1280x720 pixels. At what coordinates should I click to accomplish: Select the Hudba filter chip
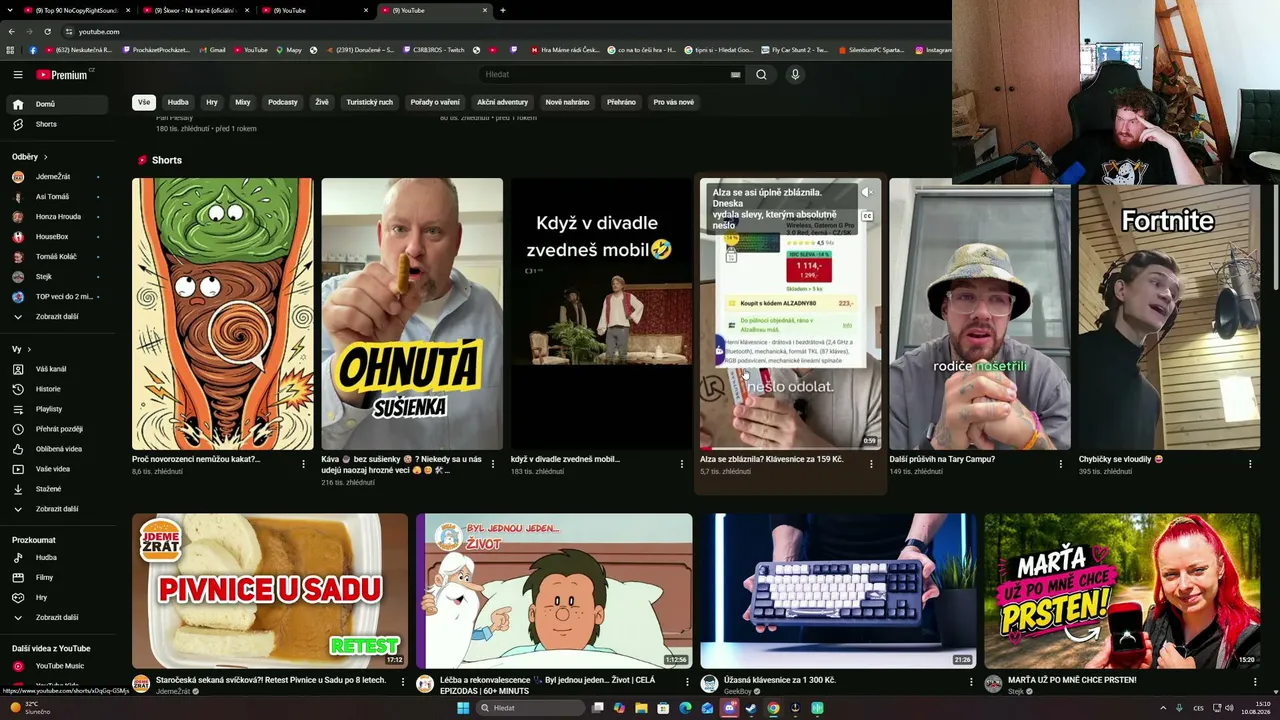[178, 102]
